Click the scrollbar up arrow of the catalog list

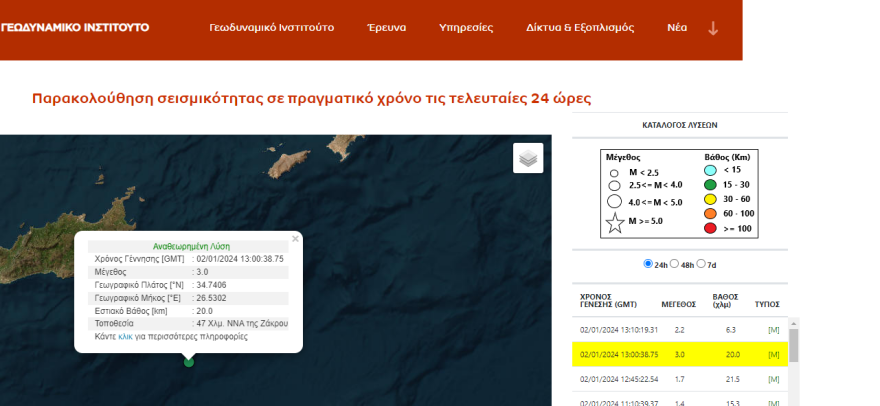click(x=794, y=323)
